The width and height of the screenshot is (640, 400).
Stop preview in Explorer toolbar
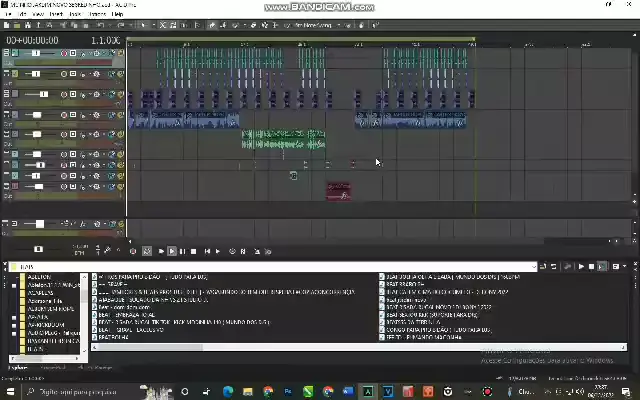tap(591, 267)
